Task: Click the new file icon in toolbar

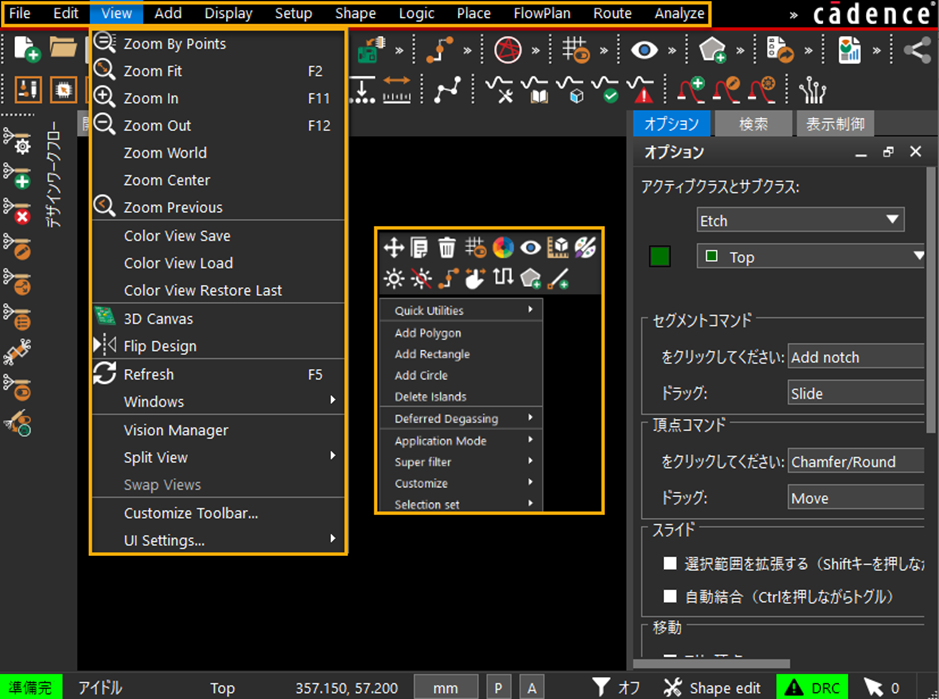Action: point(27,49)
